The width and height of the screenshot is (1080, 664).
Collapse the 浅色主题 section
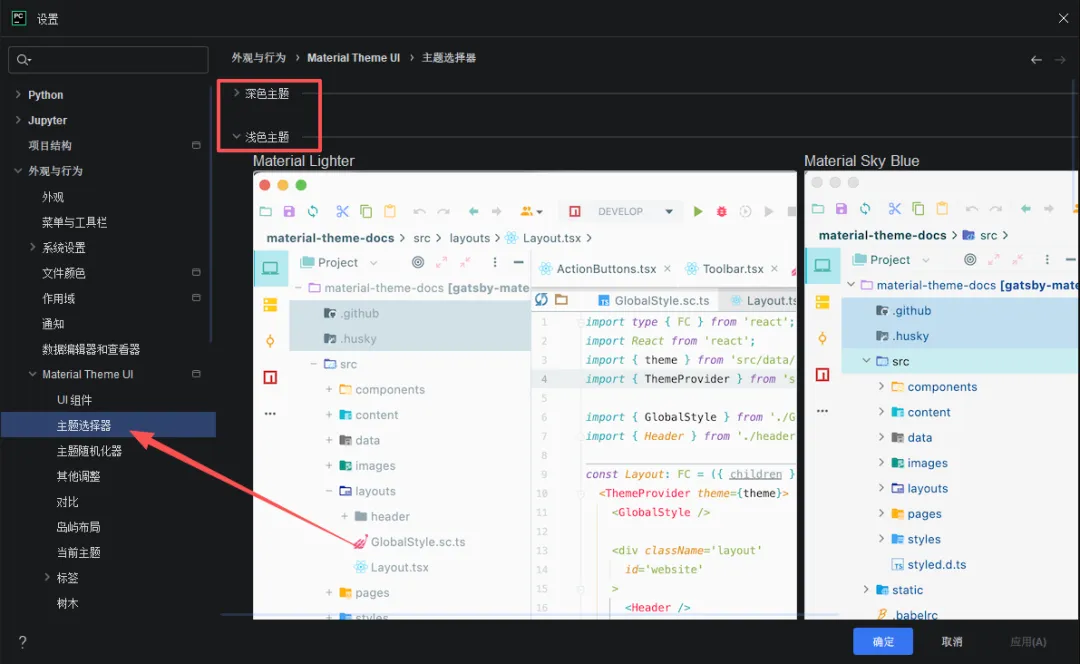(x=236, y=136)
